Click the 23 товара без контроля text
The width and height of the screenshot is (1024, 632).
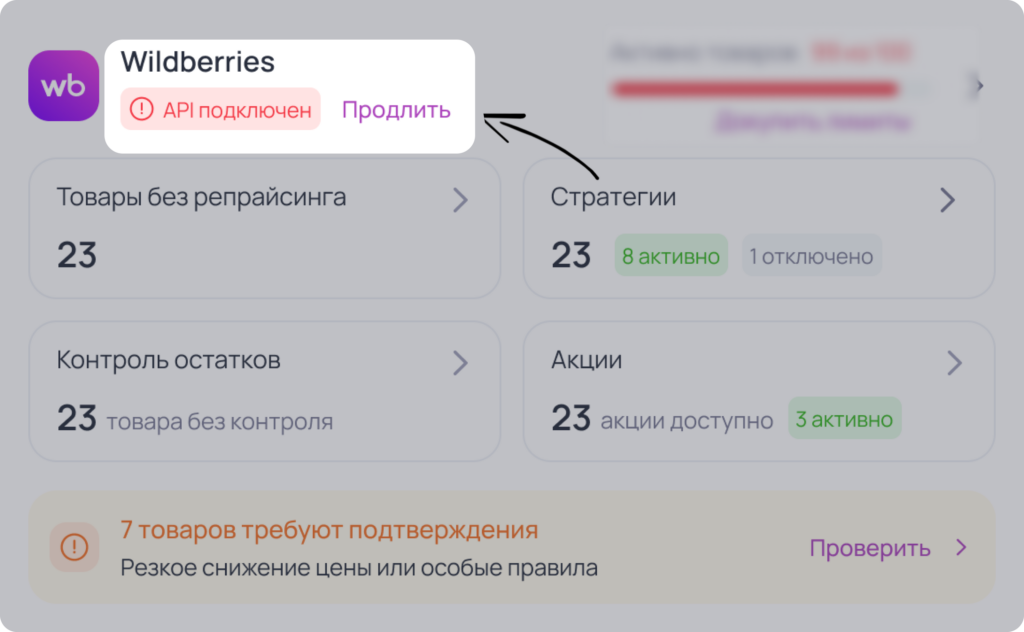coord(195,419)
